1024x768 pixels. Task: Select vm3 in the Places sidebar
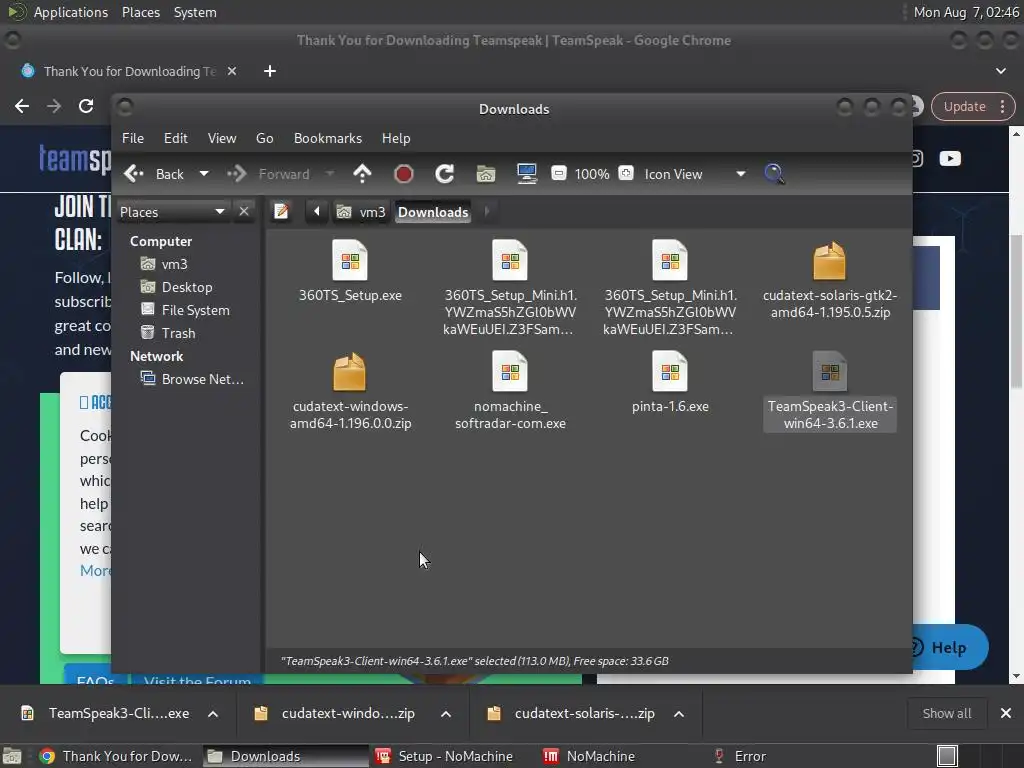pyautogui.click(x=164, y=264)
